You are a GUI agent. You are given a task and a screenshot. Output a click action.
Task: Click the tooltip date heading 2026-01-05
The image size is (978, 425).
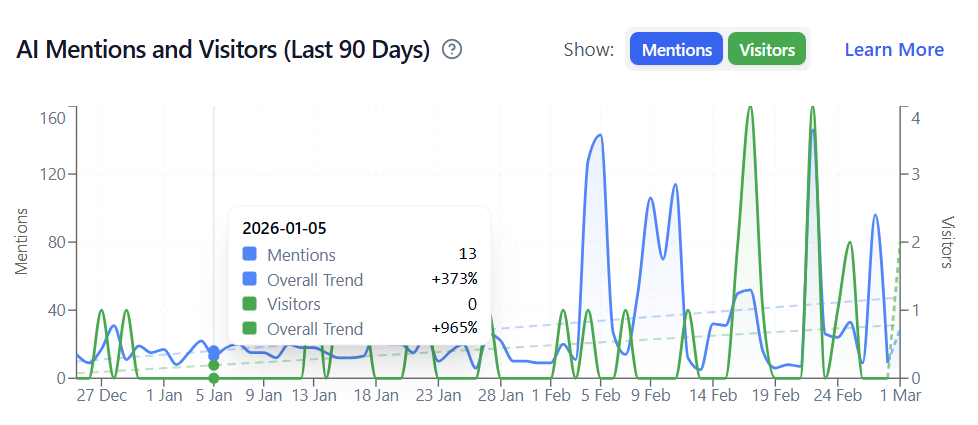[x=284, y=228]
